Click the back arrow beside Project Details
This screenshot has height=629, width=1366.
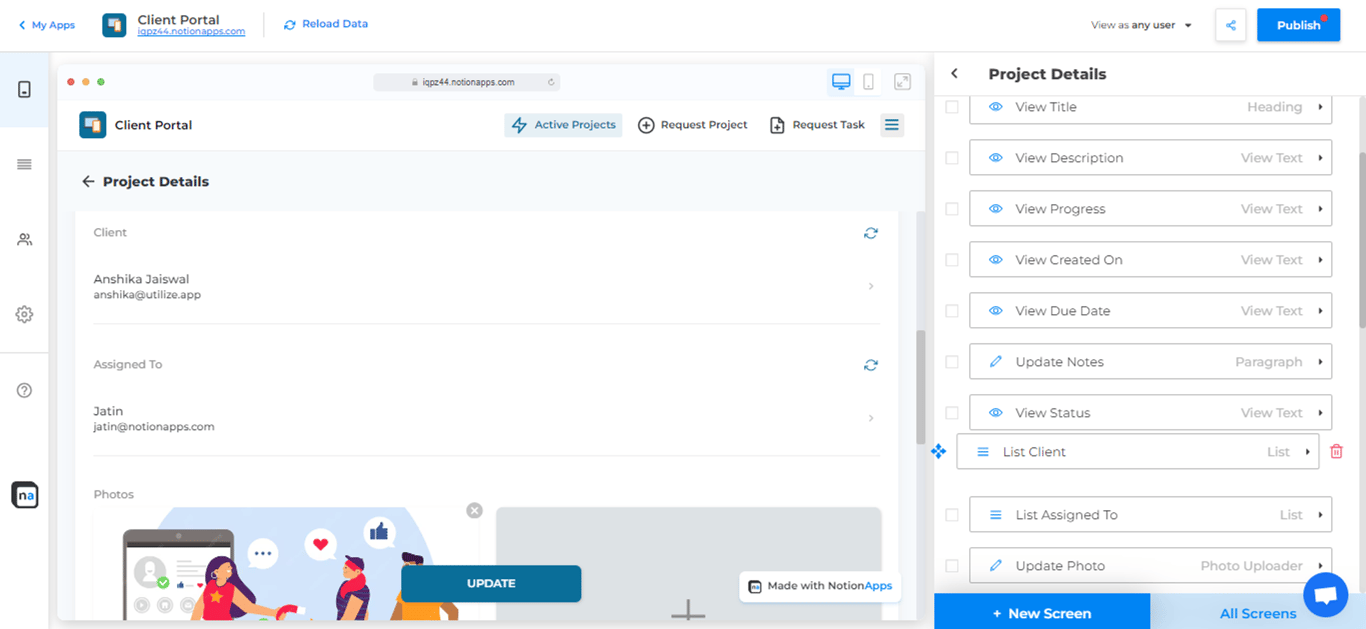88,181
